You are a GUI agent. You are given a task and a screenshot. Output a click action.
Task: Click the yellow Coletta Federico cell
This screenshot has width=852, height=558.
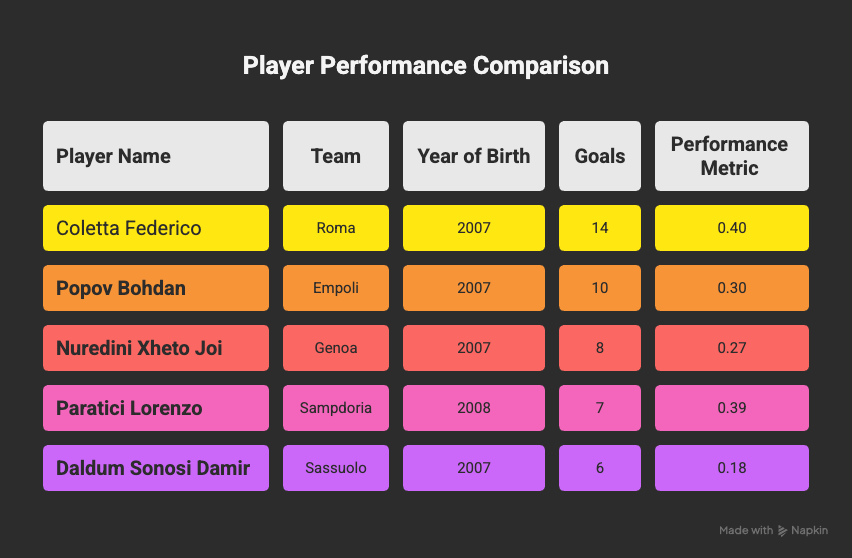click(156, 228)
